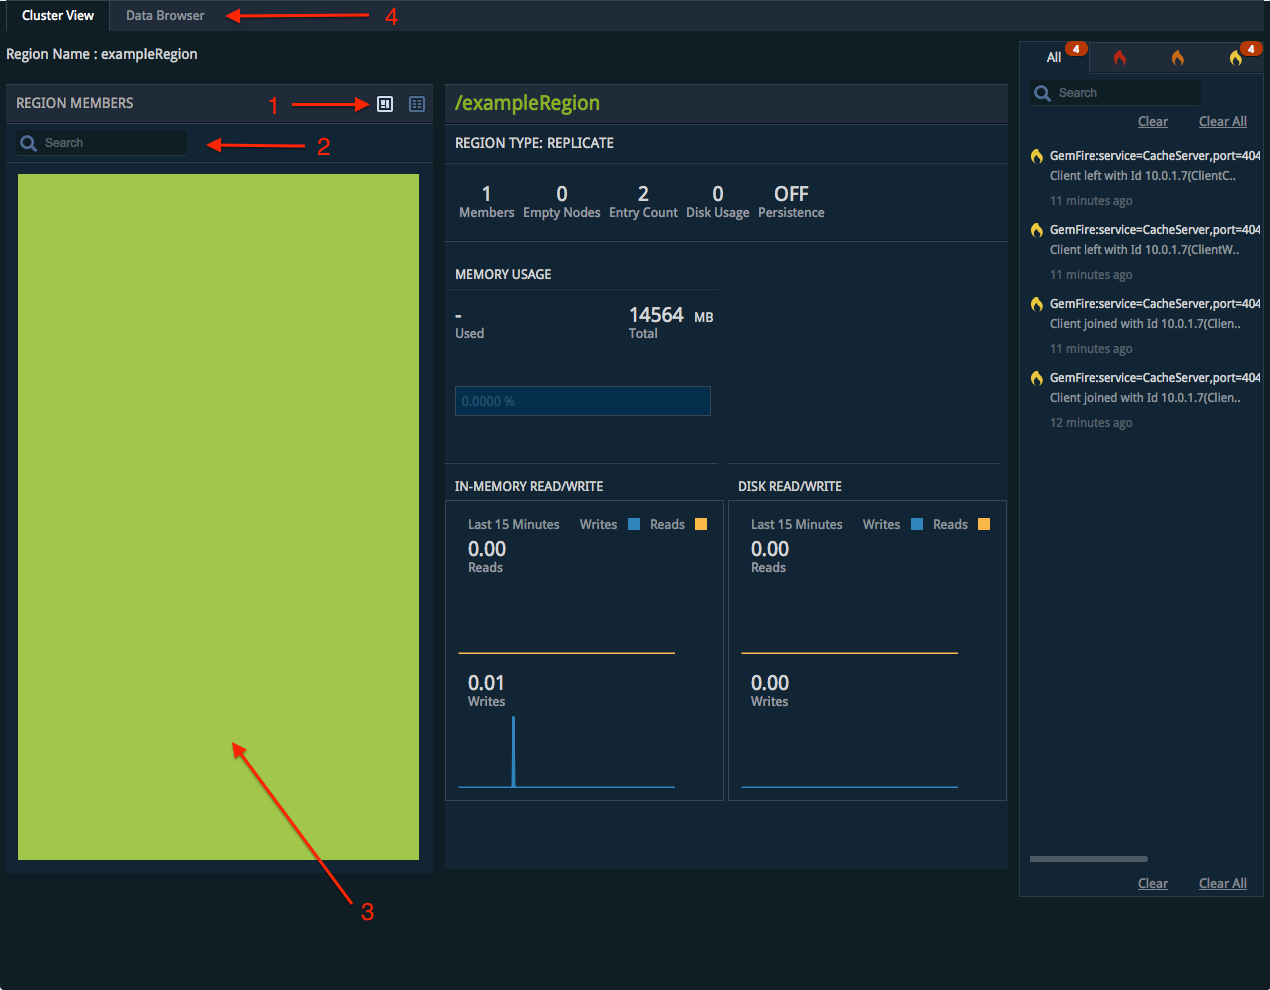This screenshot has width=1270, height=990.
Task: Show warning alerts via yellow flame tab
Action: 1237,58
